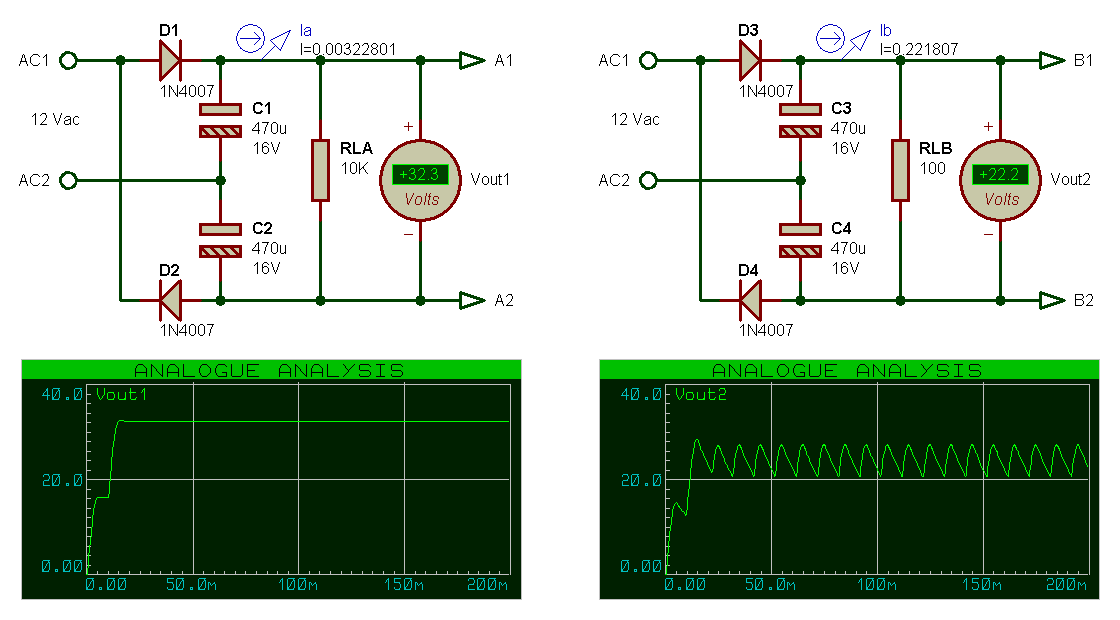
Task: Click the Ib probe name label
Action: 886,31
